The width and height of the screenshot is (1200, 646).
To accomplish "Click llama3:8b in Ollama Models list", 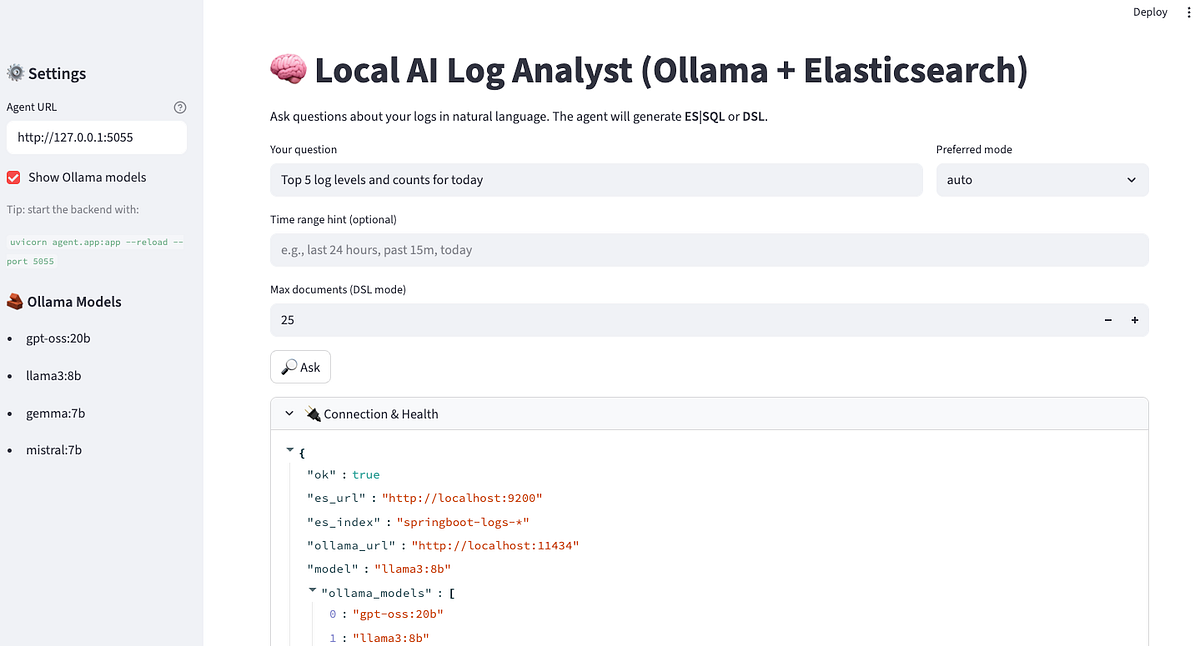I will pos(53,376).
